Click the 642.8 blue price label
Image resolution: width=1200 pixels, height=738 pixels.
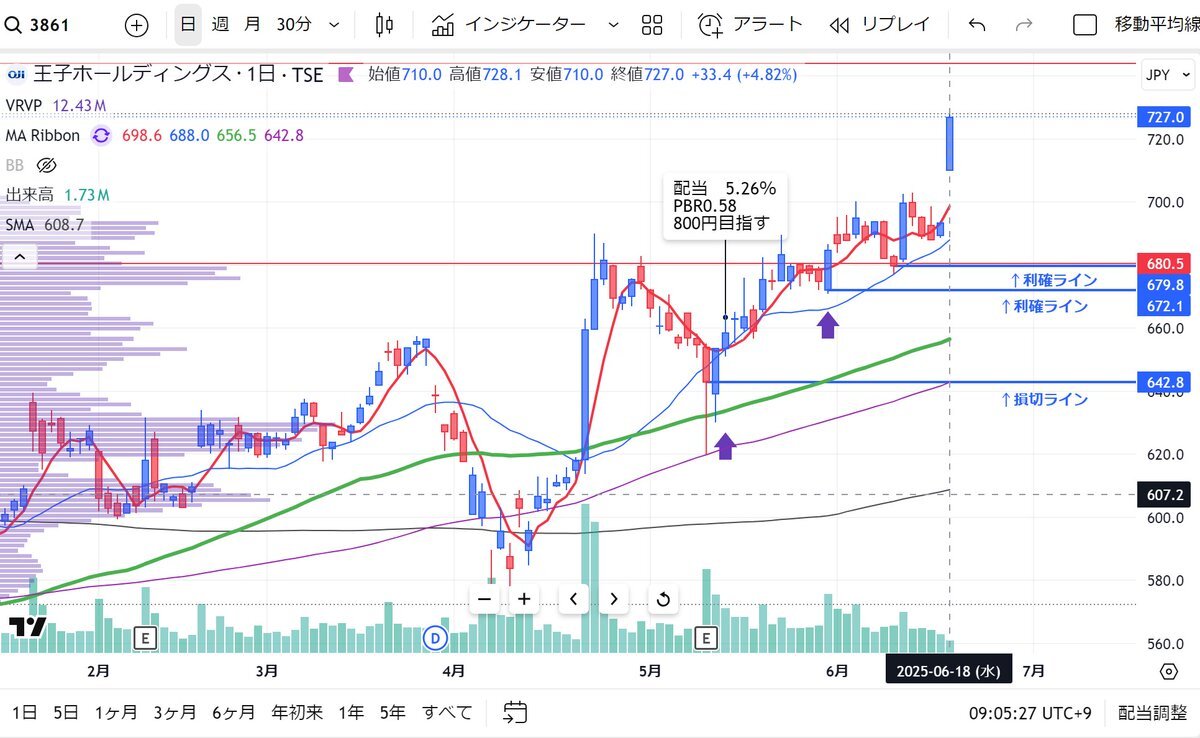1163,382
